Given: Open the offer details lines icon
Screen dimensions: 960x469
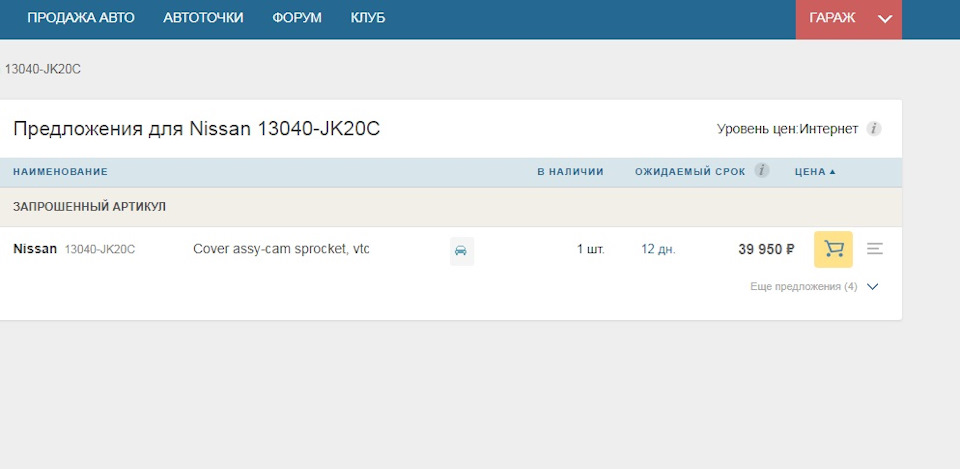Looking at the screenshot, I should [x=875, y=249].
